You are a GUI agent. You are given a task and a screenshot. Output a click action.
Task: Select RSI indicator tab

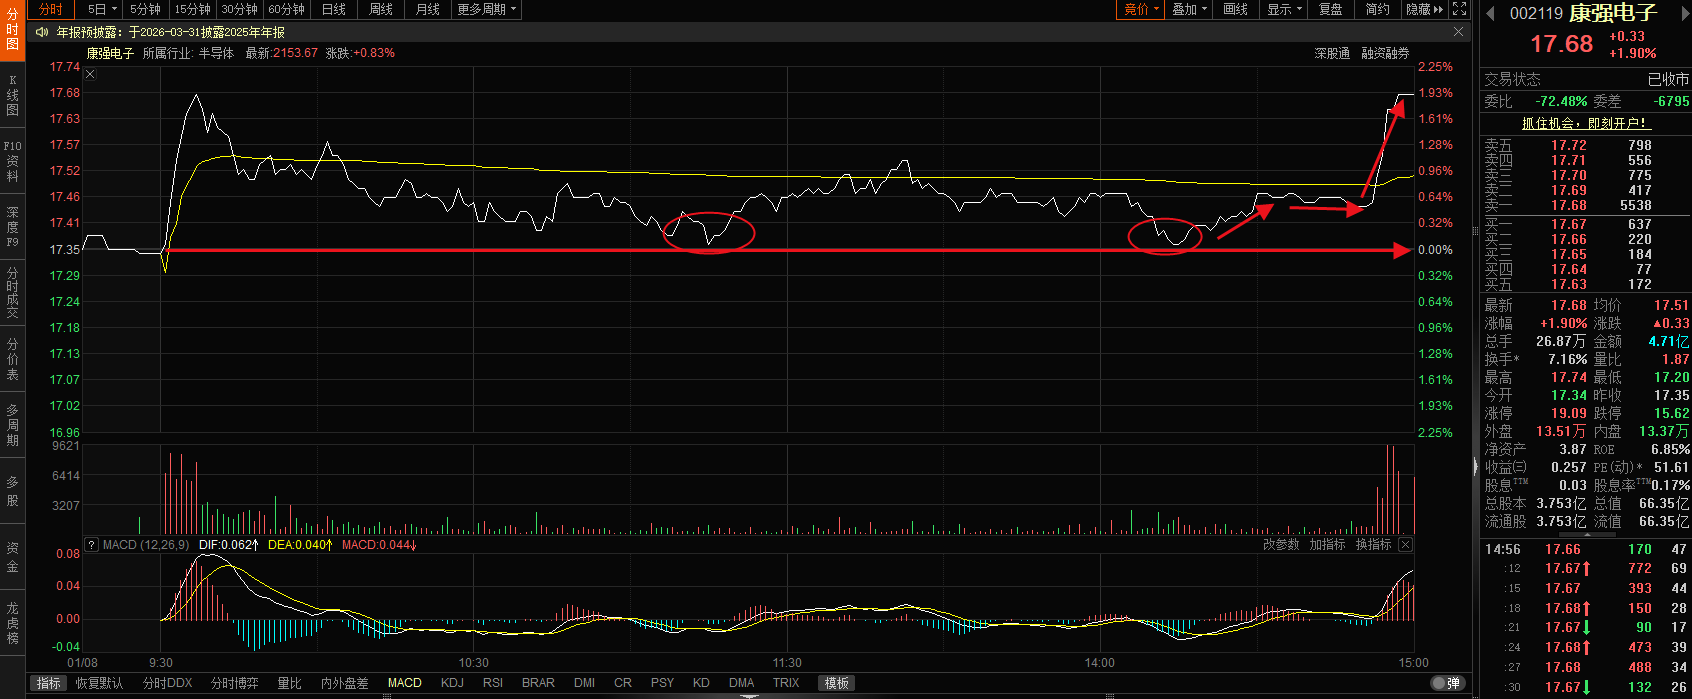[493, 683]
